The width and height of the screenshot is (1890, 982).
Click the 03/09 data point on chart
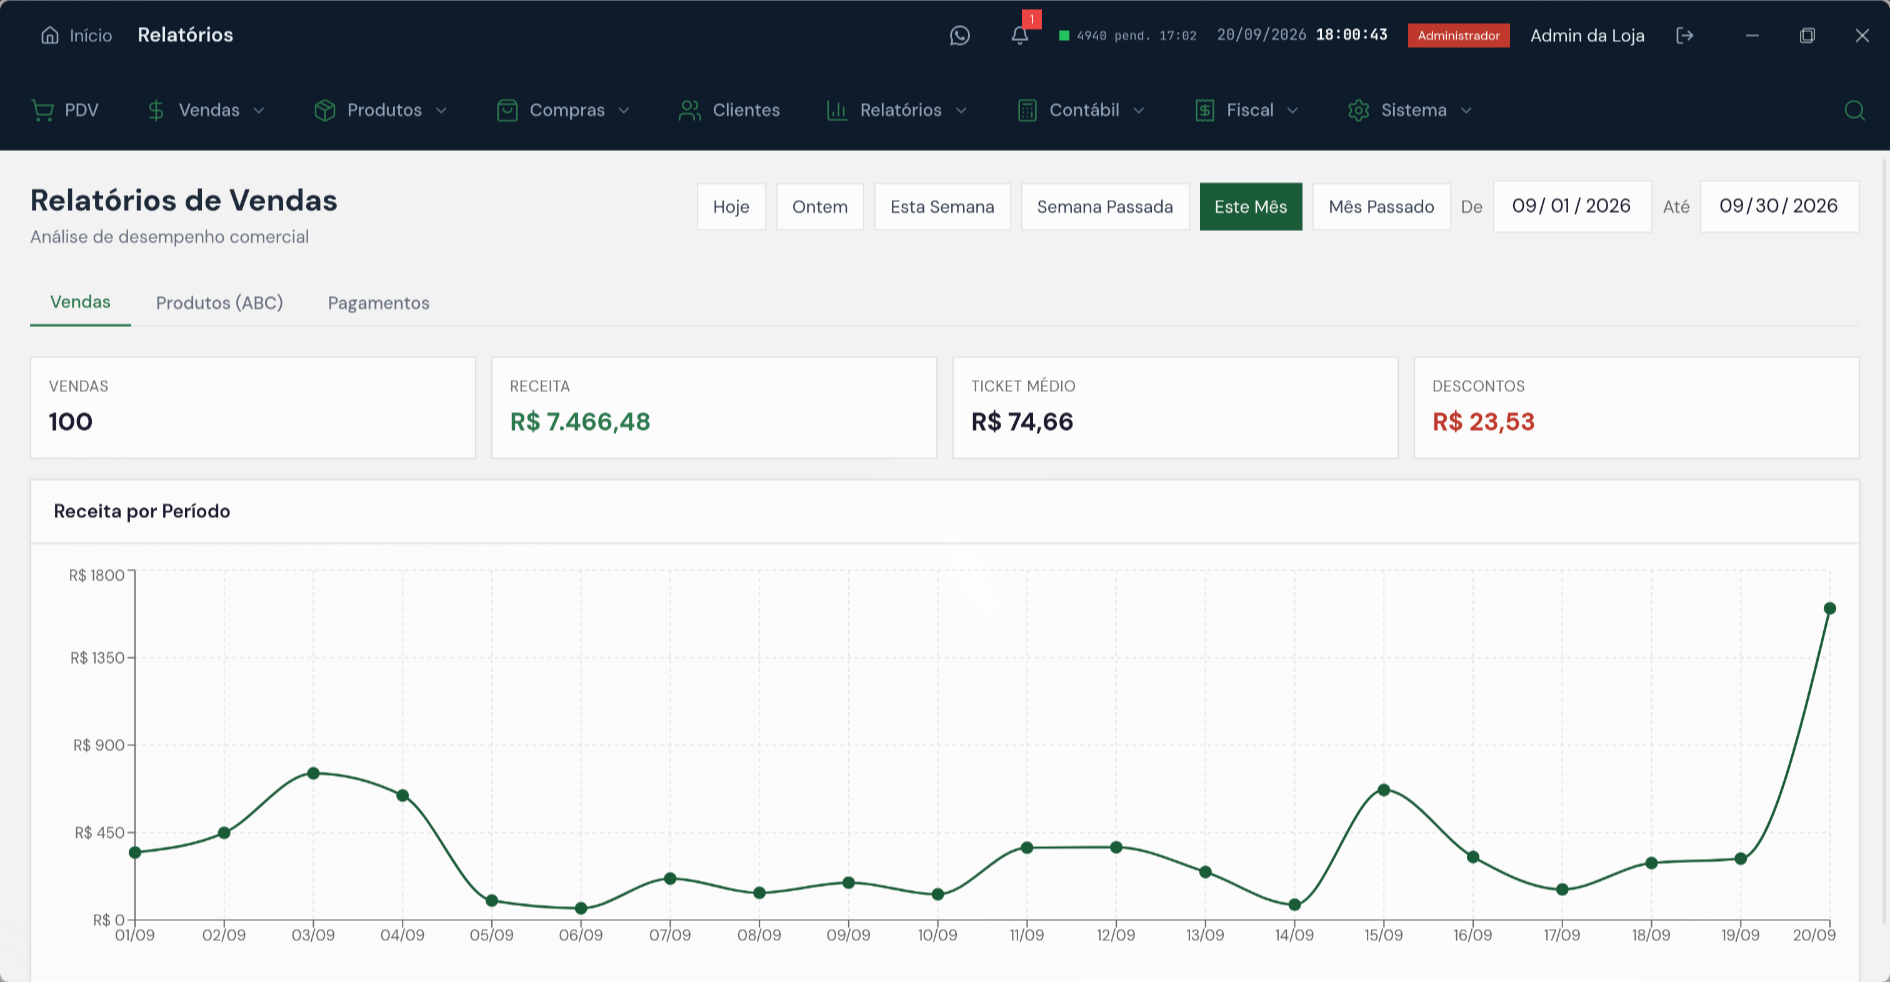pyautogui.click(x=313, y=773)
